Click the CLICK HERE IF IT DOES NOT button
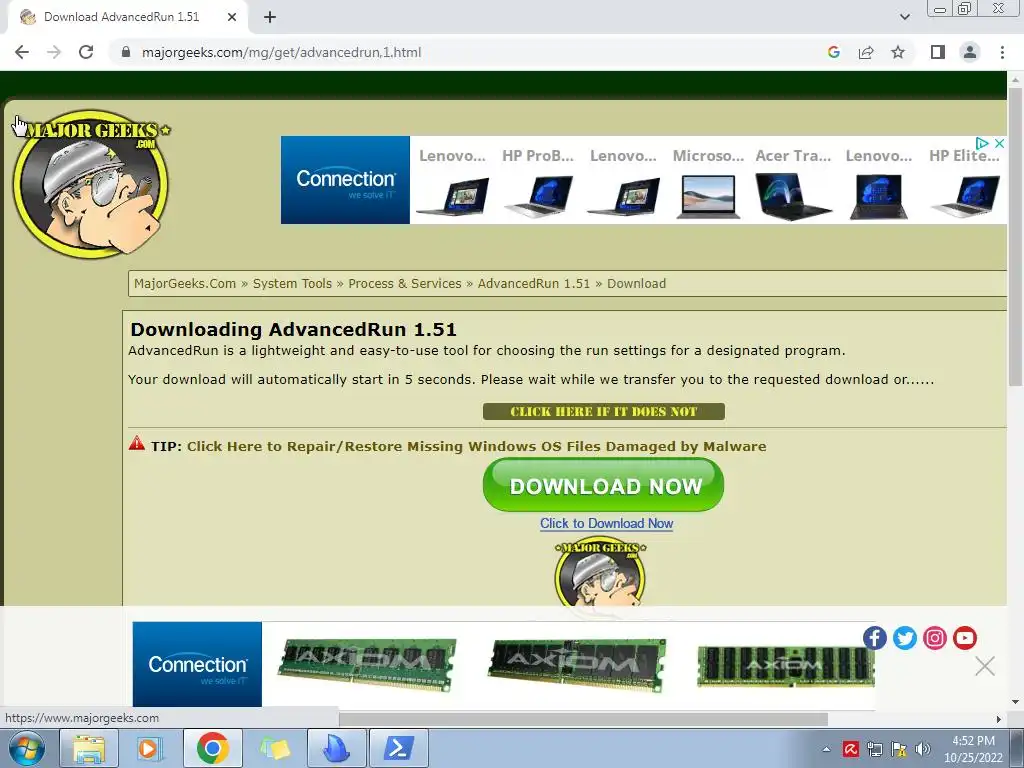The width and height of the screenshot is (1024, 768). click(x=603, y=411)
